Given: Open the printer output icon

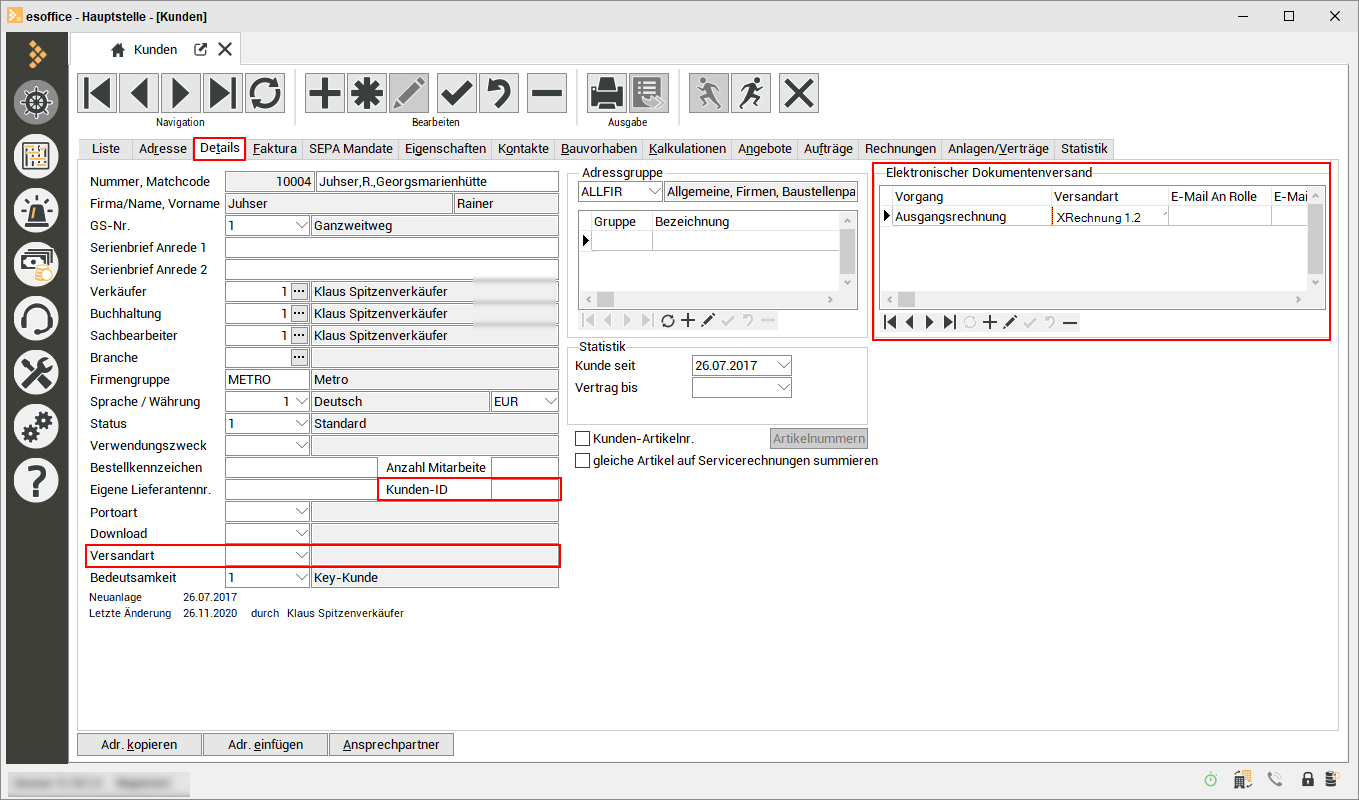Looking at the screenshot, I should pos(607,93).
